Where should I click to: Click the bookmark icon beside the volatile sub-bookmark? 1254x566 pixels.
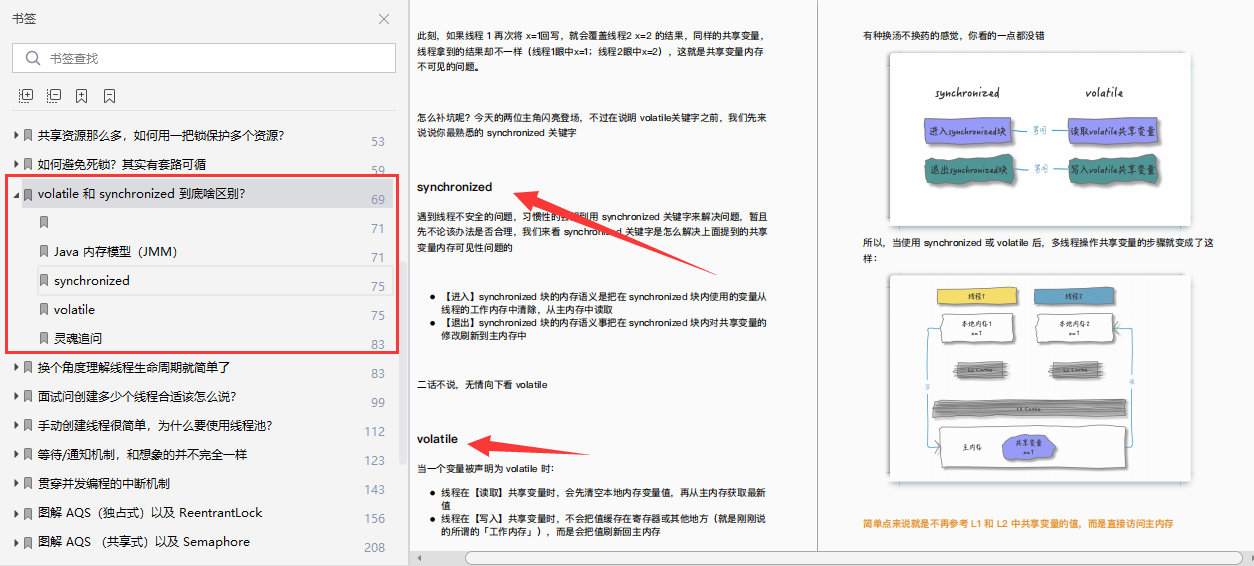click(x=44, y=310)
